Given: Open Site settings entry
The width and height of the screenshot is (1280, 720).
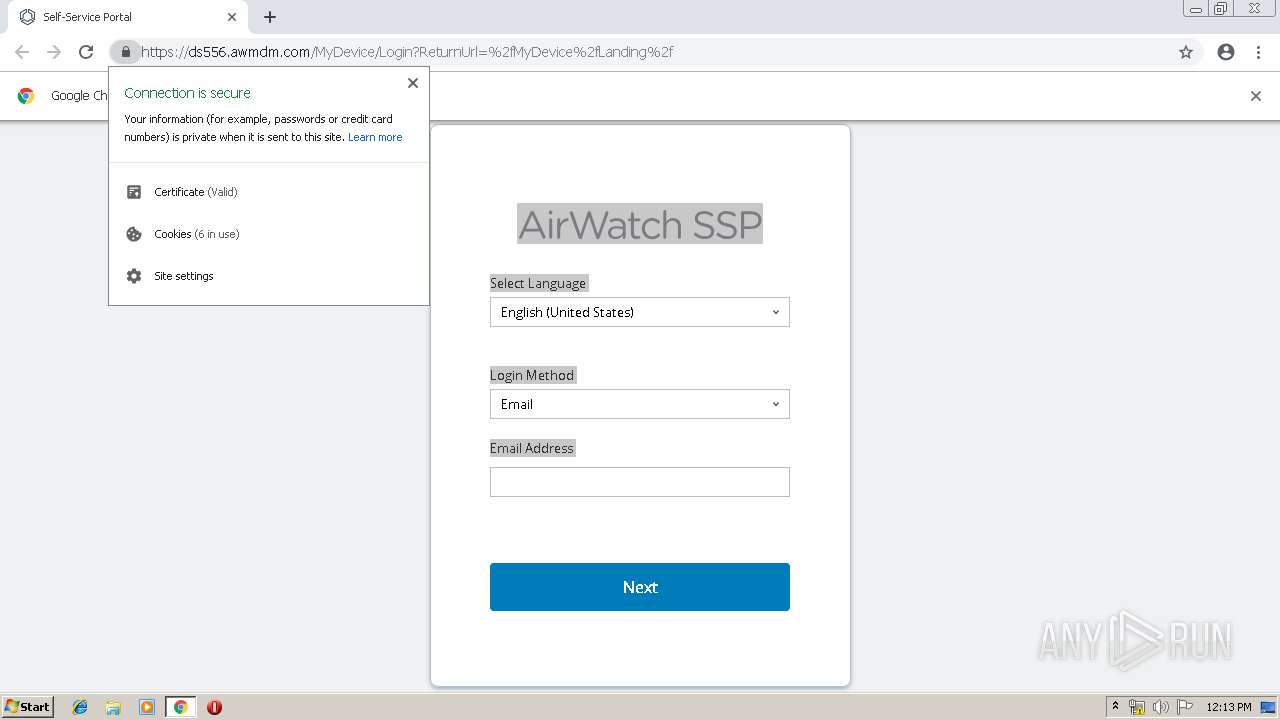Looking at the screenshot, I should click(184, 276).
